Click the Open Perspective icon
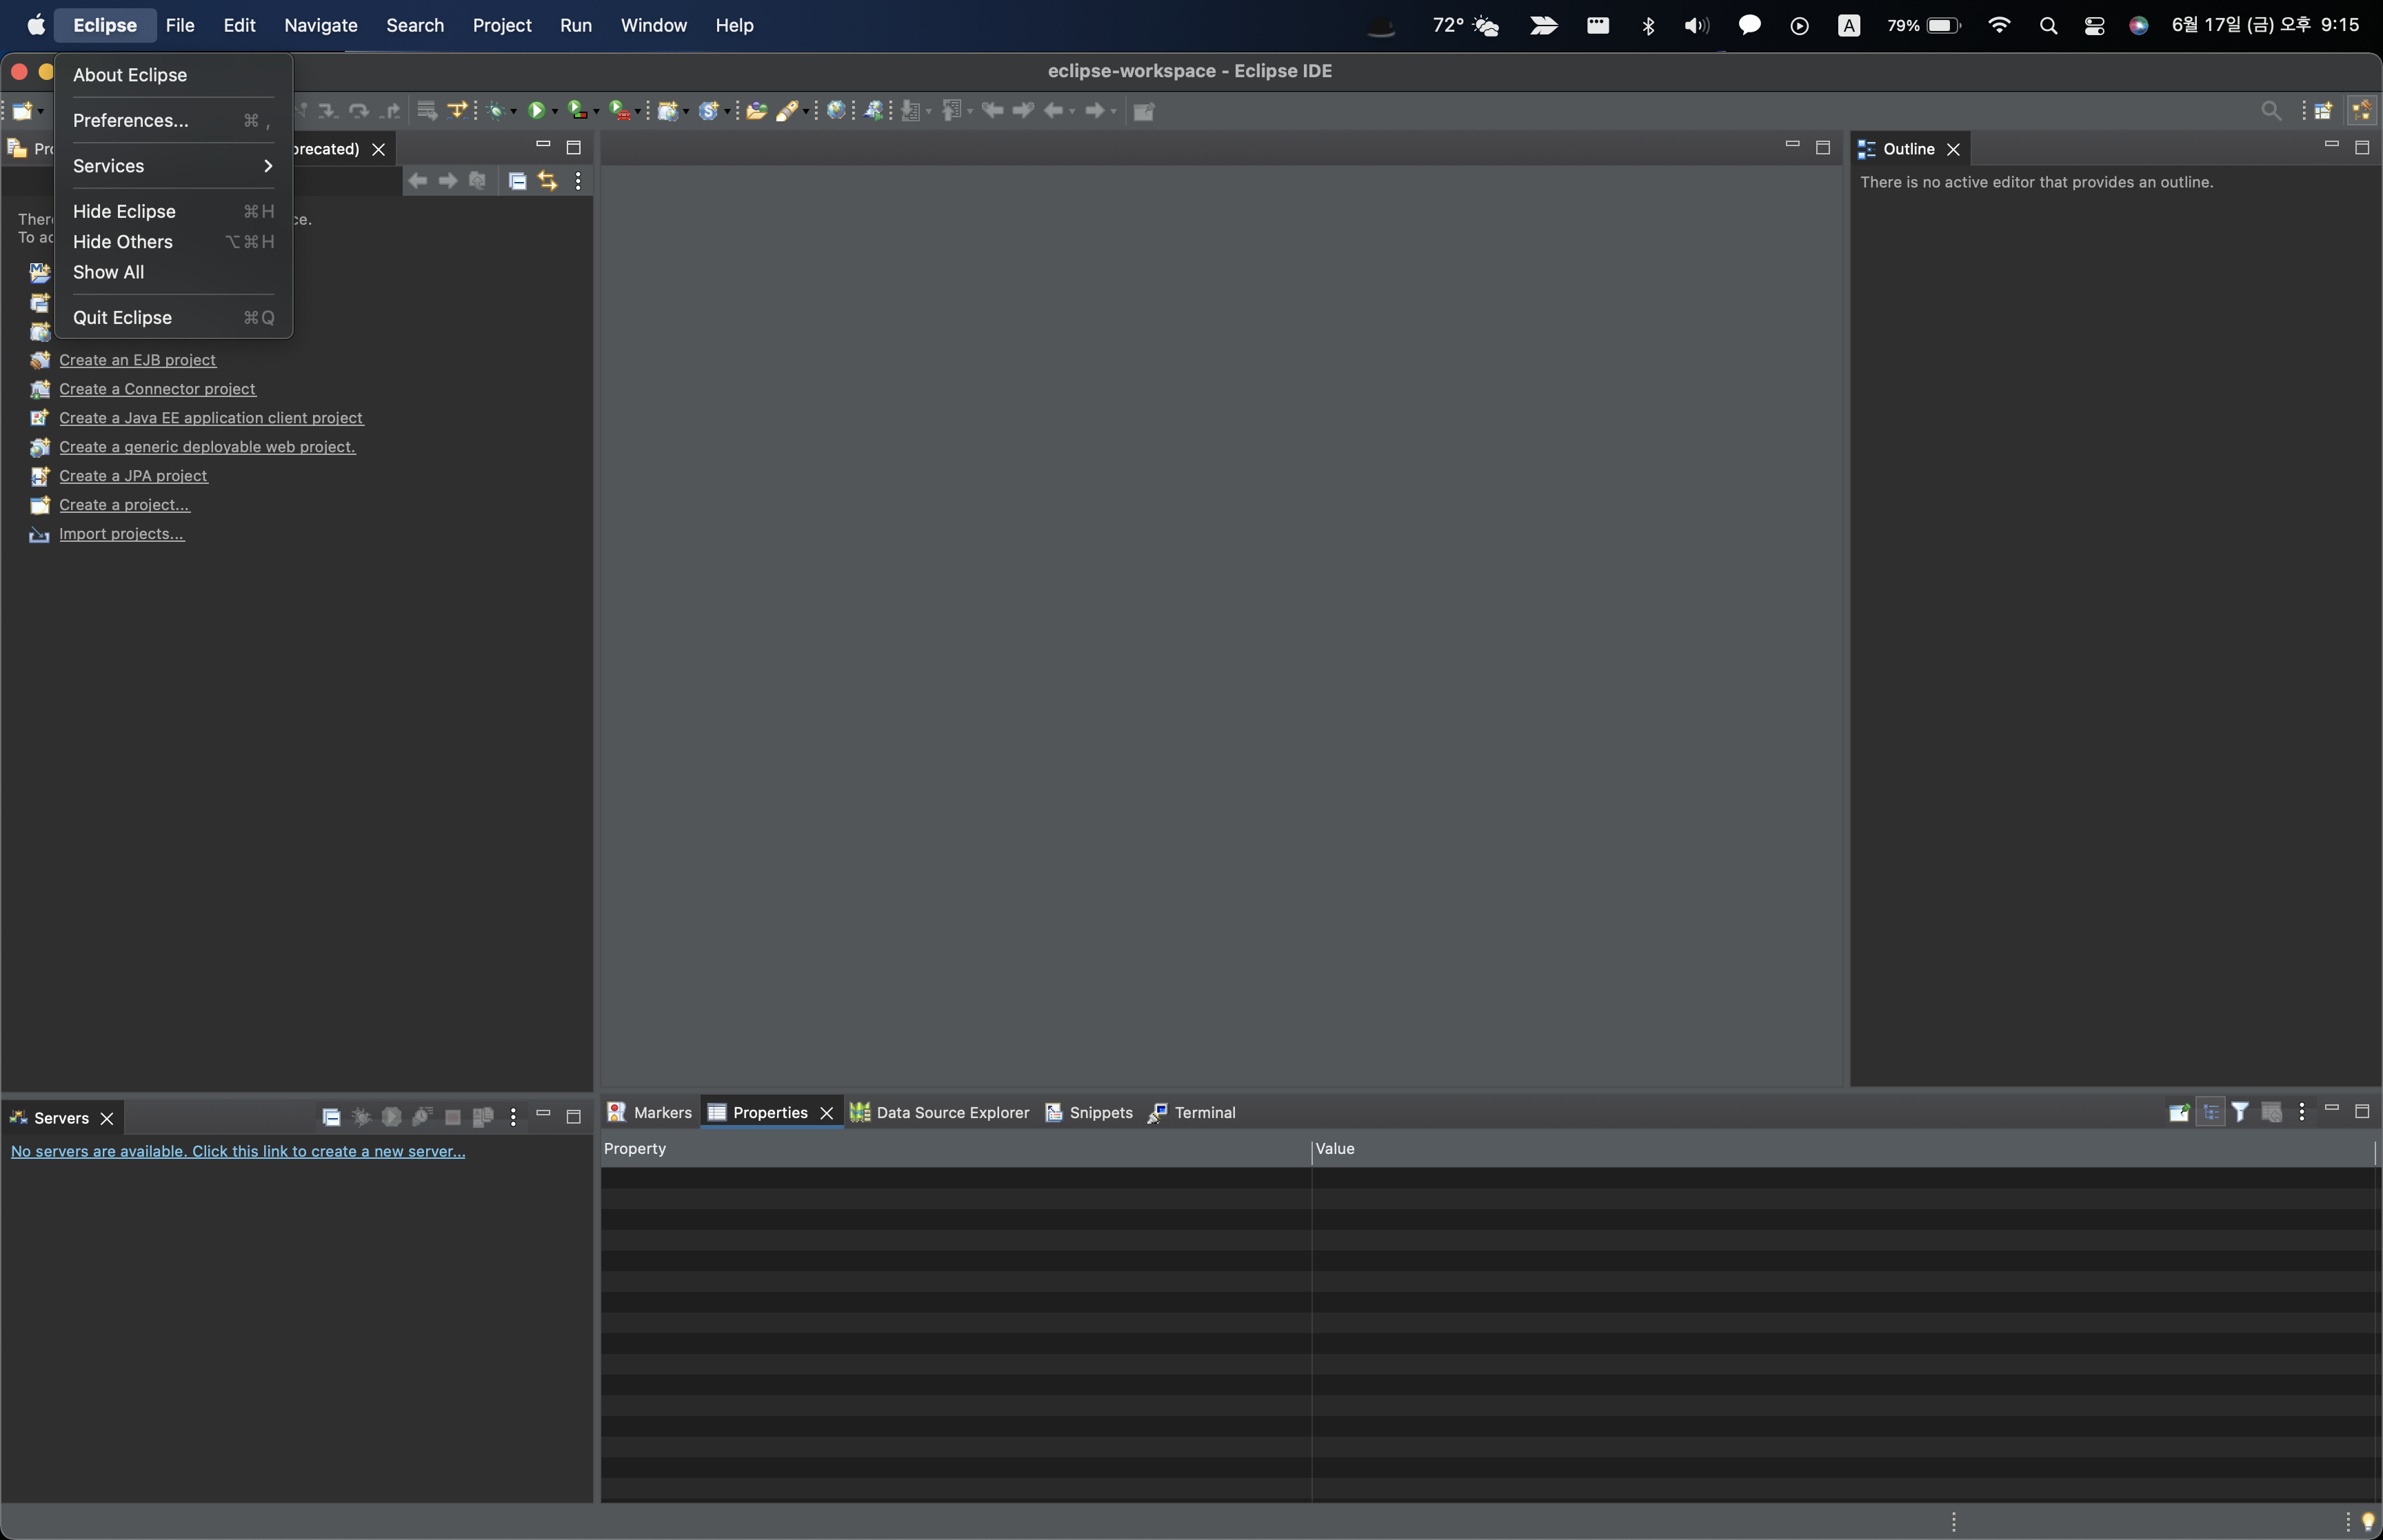 tap(2323, 110)
